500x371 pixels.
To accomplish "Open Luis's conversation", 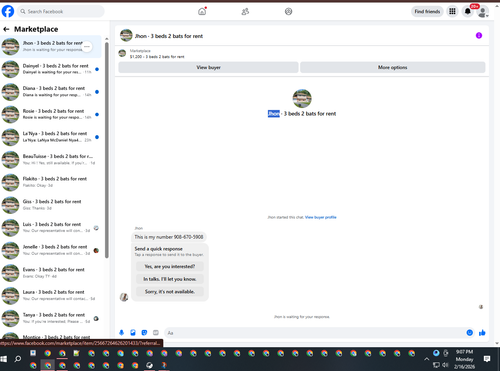I will [51, 228].
